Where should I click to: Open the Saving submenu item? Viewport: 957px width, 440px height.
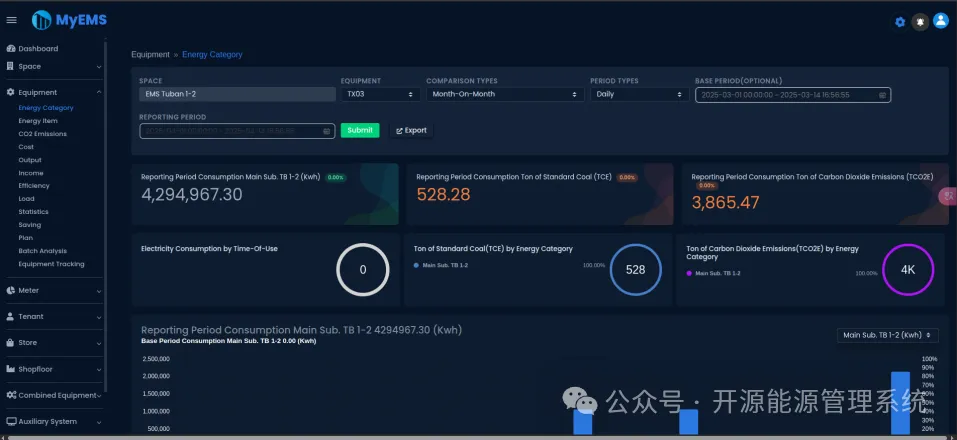(x=29, y=225)
